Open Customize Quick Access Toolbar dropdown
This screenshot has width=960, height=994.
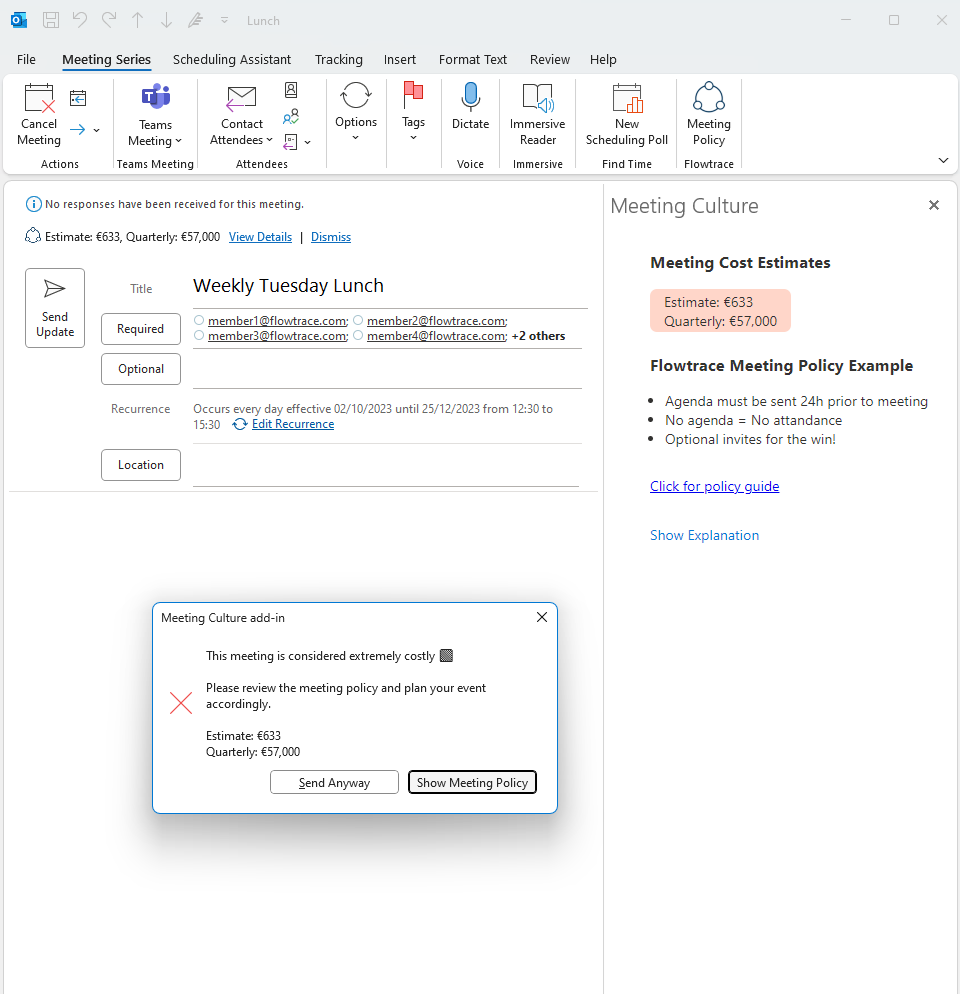[224, 20]
